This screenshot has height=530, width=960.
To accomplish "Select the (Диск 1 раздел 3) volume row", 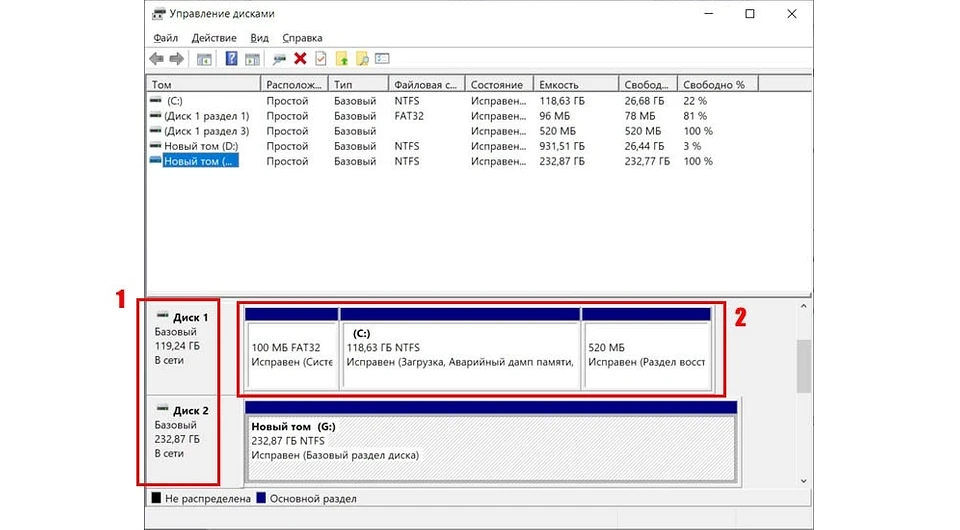I will coord(206,131).
